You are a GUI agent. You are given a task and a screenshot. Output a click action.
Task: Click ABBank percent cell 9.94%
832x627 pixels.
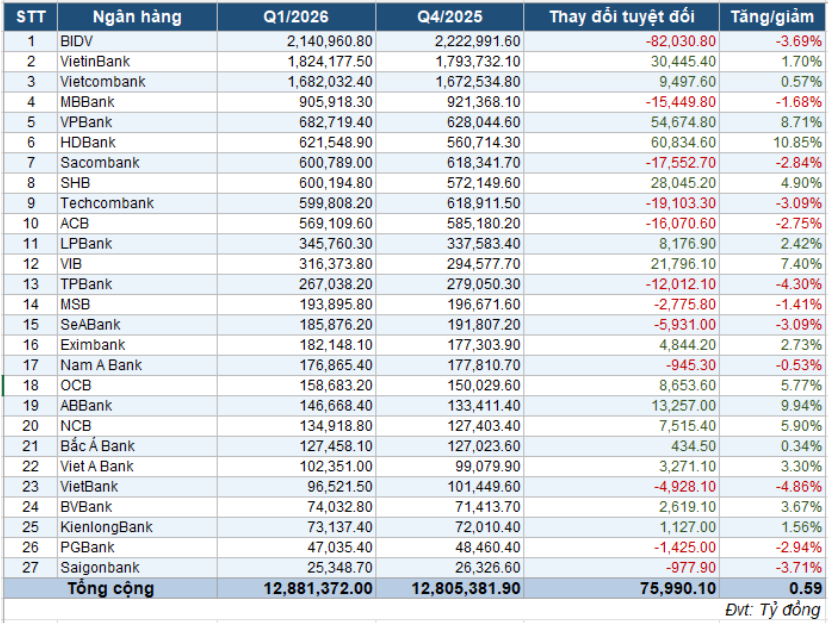pos(772,406)
